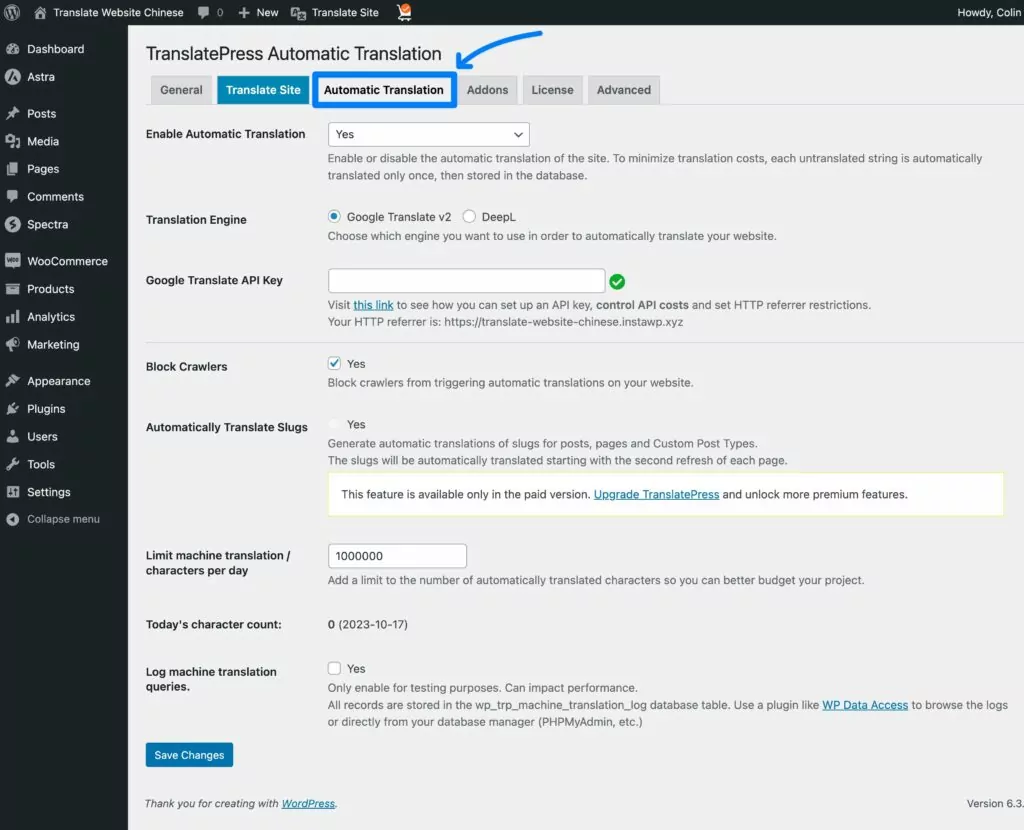The width and height of the screenshot is (1024, 830).
Task: Click the Dashboard gauge icon
Action: tap(12, 49)
